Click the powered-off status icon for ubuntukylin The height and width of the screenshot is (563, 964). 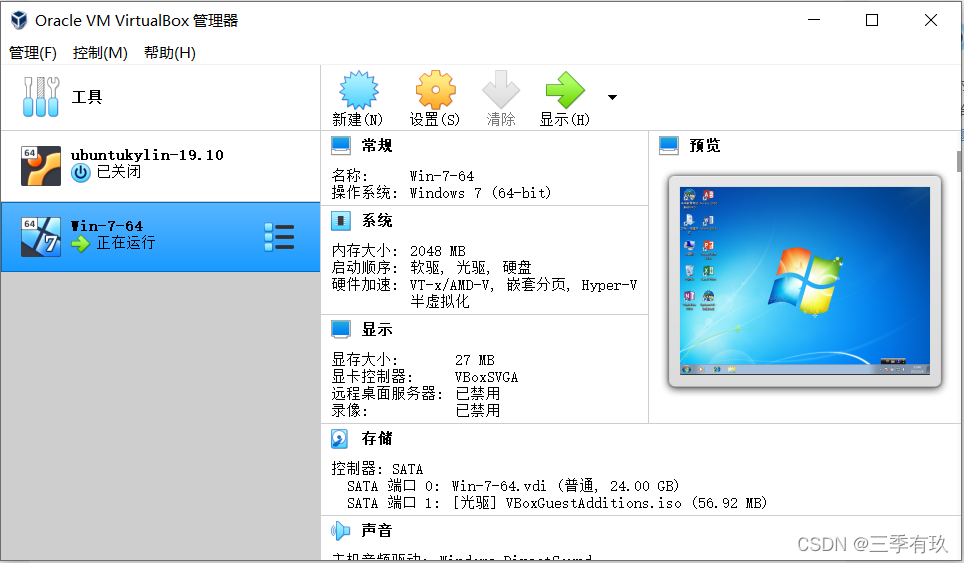pyautogui.click(x=81, y=173)
